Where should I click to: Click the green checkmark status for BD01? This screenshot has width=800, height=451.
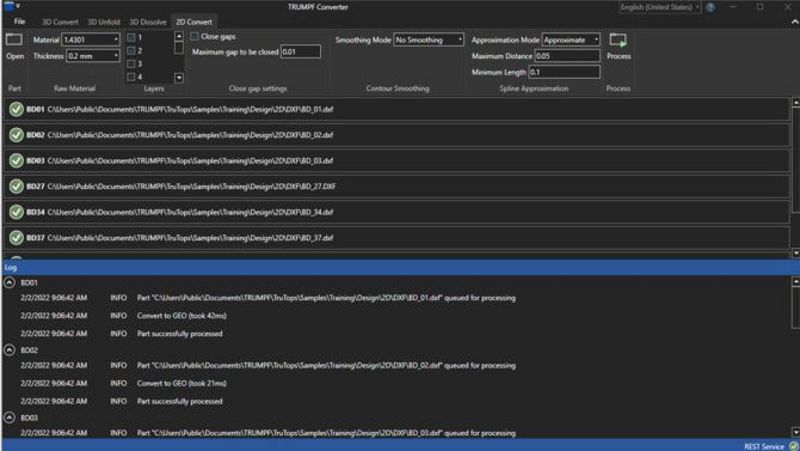point(16,109)
